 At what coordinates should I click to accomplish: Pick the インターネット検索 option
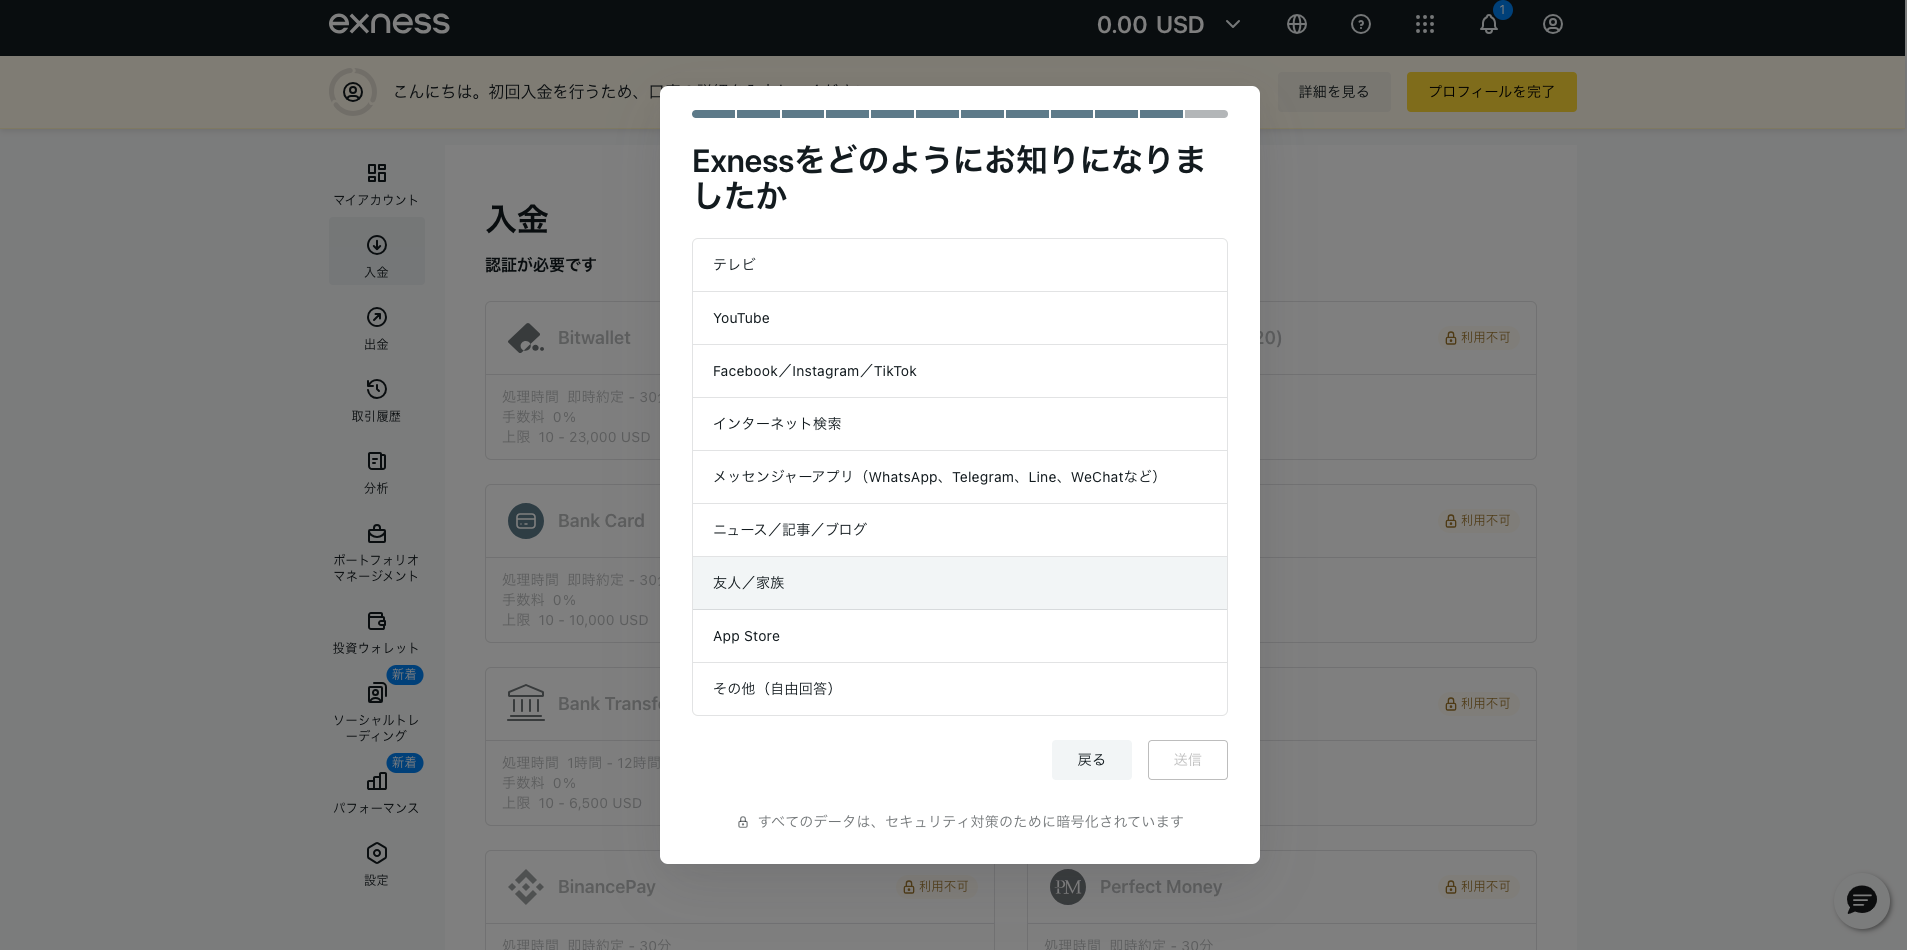tap(959, 424)
